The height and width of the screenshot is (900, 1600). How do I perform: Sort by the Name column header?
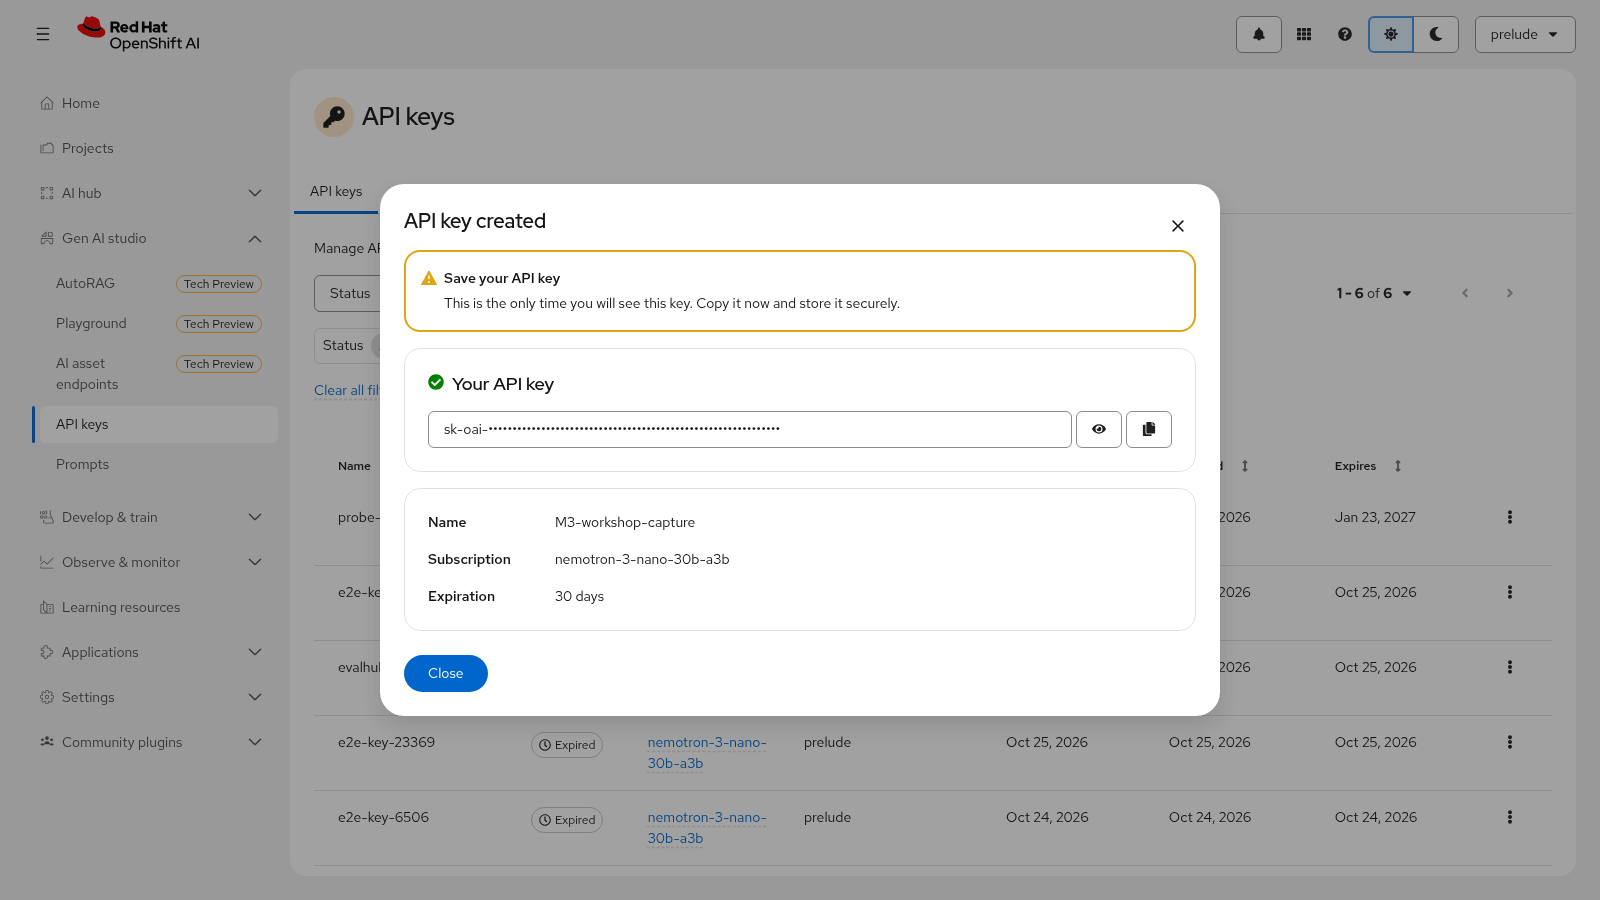click(x=354, y=466)
